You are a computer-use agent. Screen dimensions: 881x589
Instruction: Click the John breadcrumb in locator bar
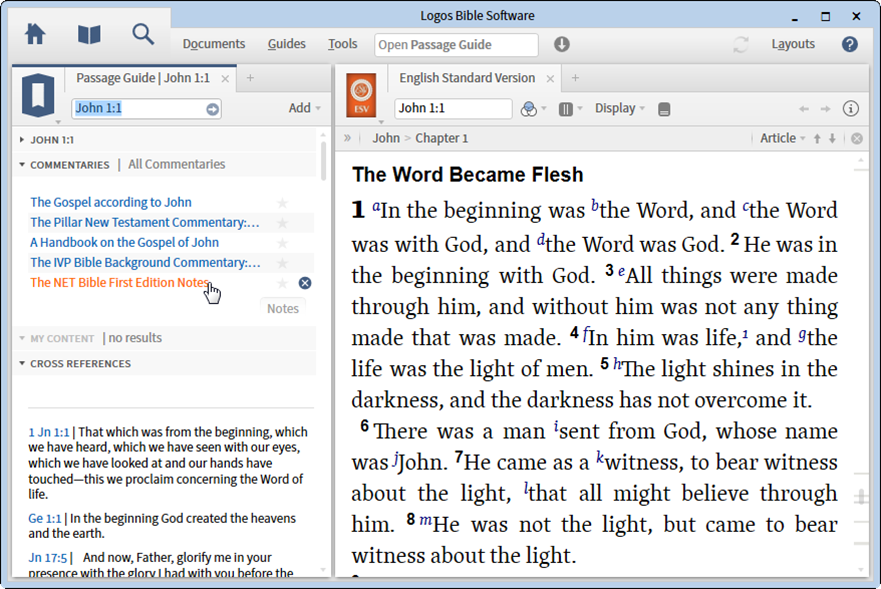point(386,138)
